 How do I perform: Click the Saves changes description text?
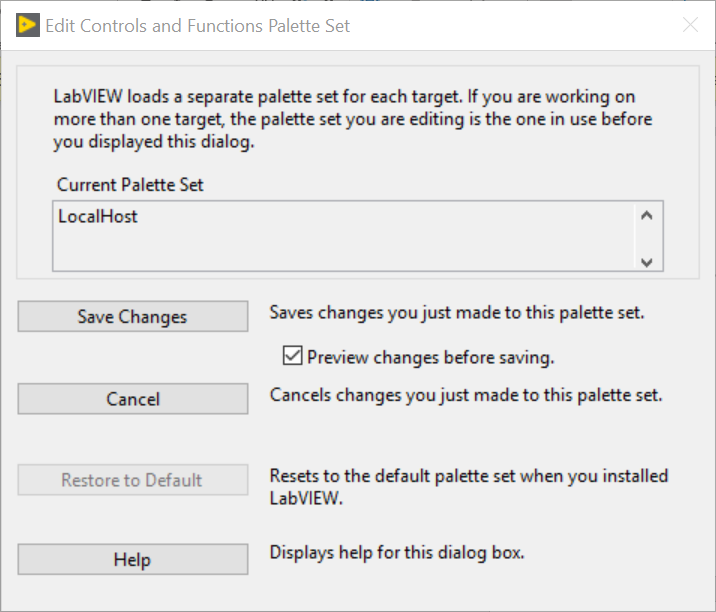click(457, 313)
